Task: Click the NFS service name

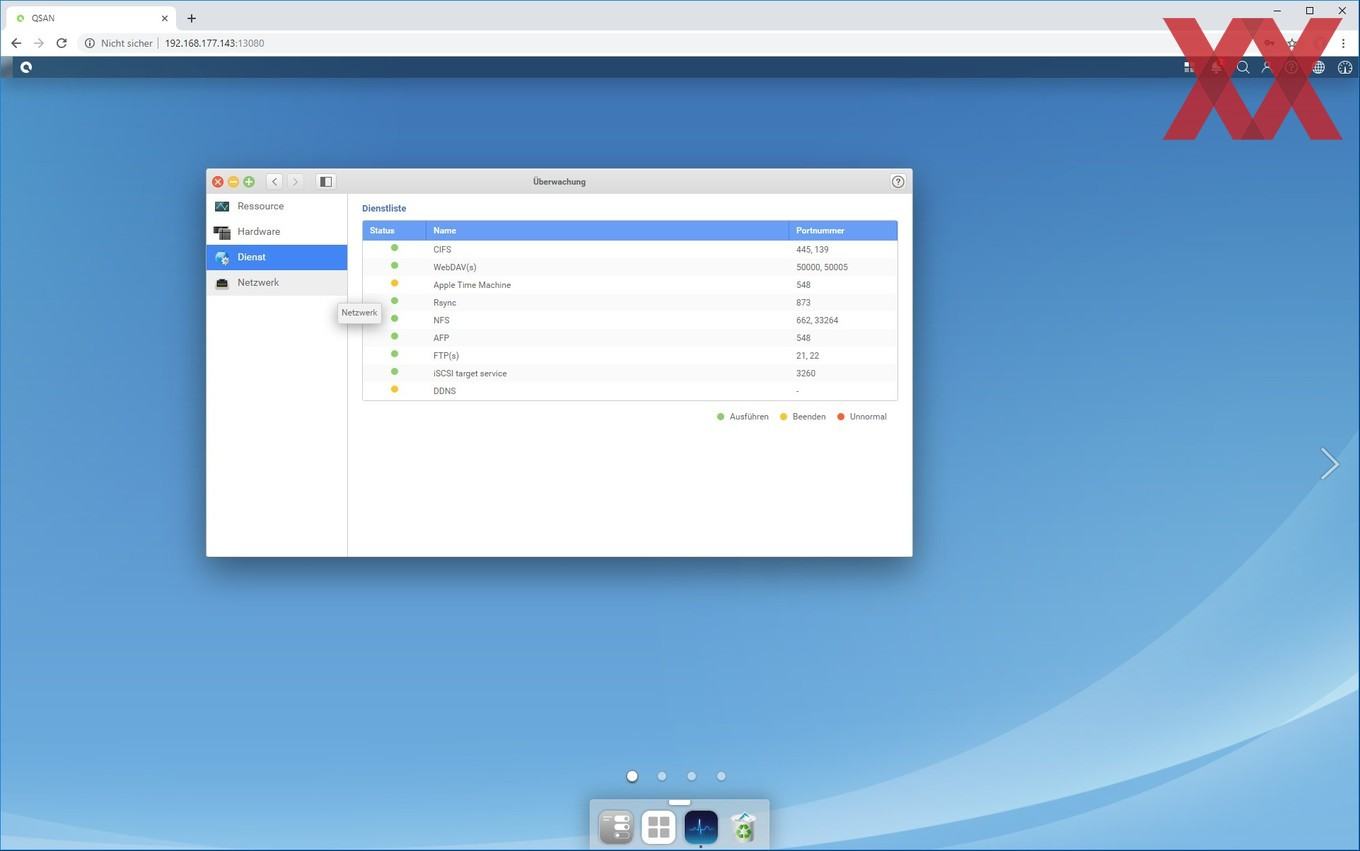Action: [x=441, y=320]
